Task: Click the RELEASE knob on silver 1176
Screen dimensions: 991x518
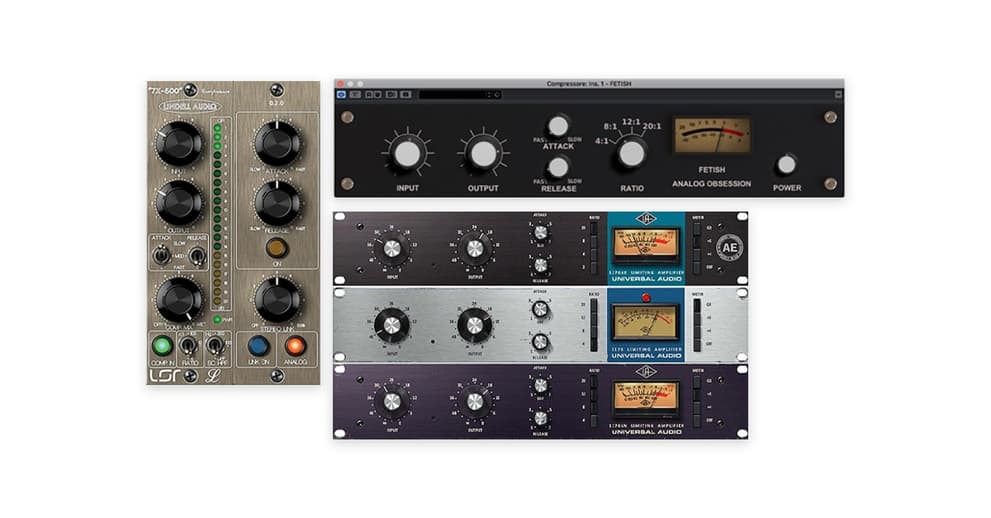Action: [540, 342]
